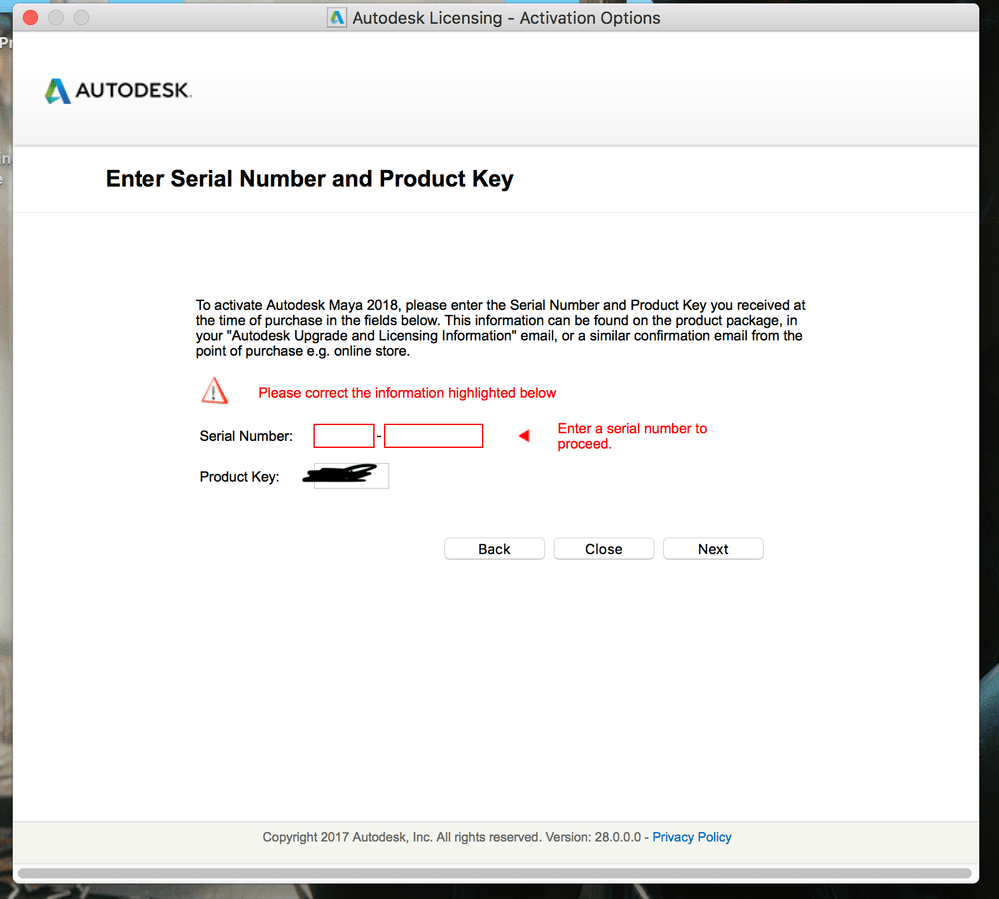The image size is (999, 899).
Task: Go to the previous step with Back
Action: pos(494,549)
